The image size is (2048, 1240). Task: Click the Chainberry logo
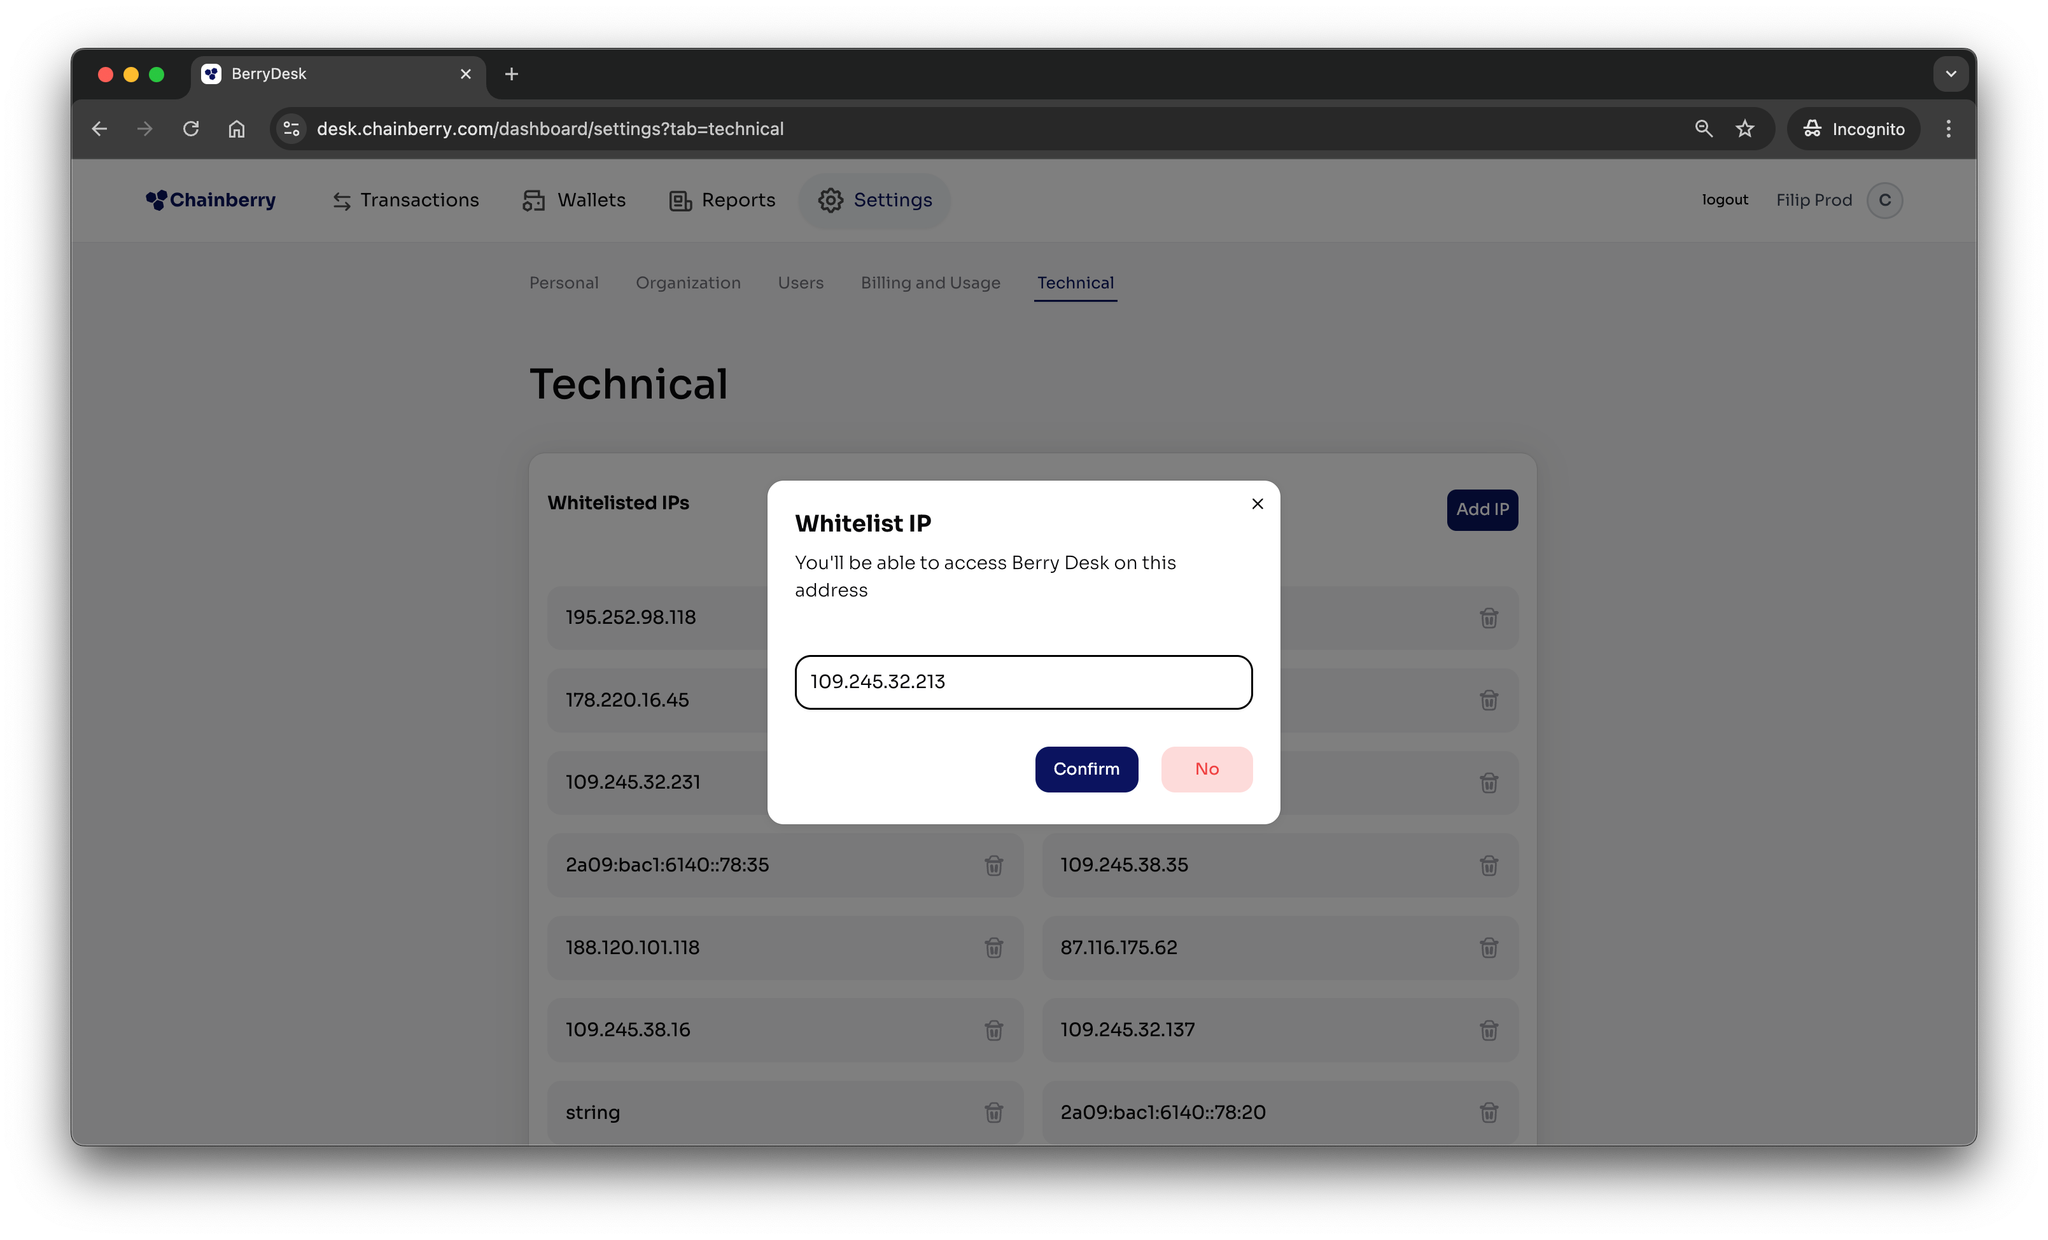[211, 200]
